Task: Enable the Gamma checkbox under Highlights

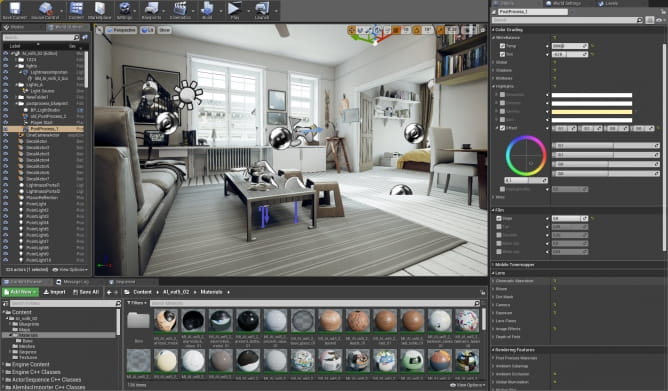Action: click(x=502, y=112)
